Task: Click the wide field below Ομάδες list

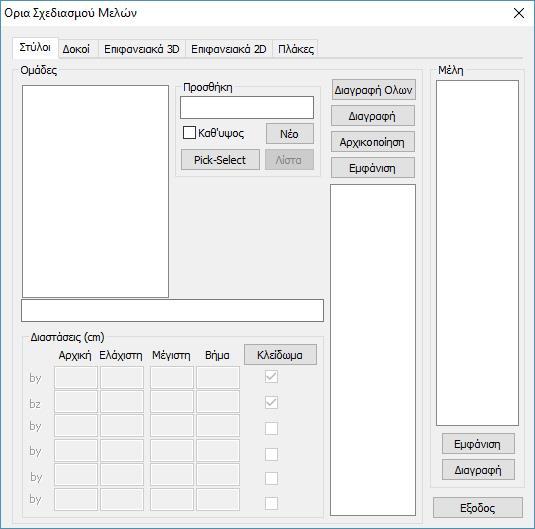Action: (172, 311)
